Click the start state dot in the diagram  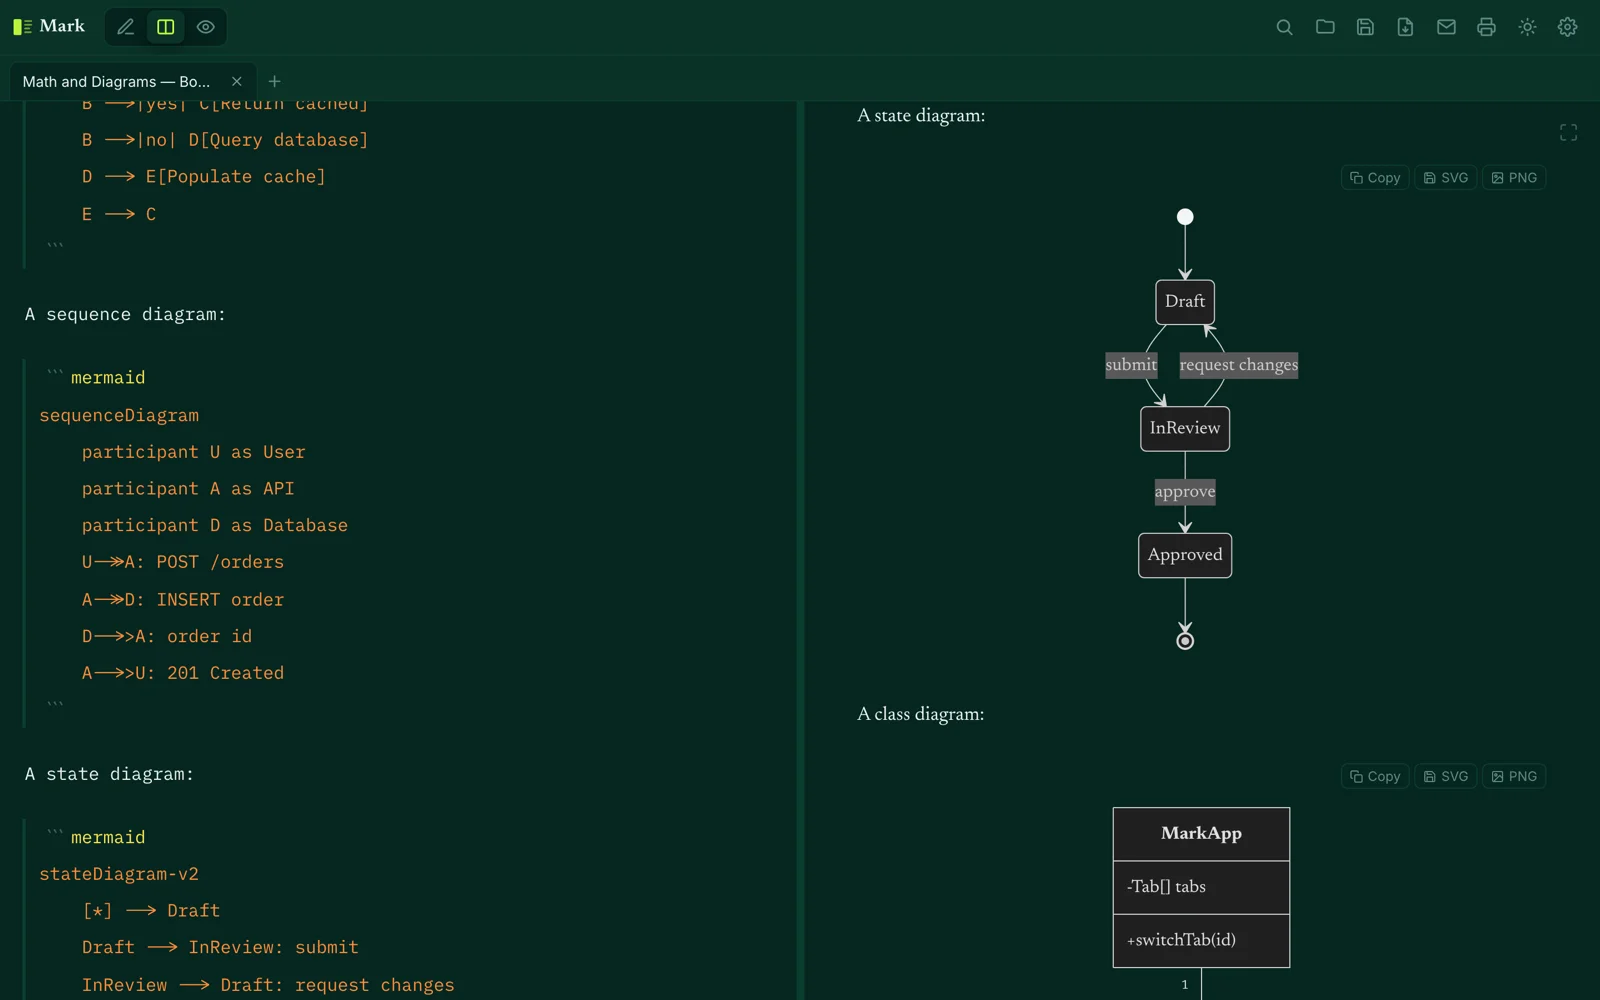click(1185, 217)
